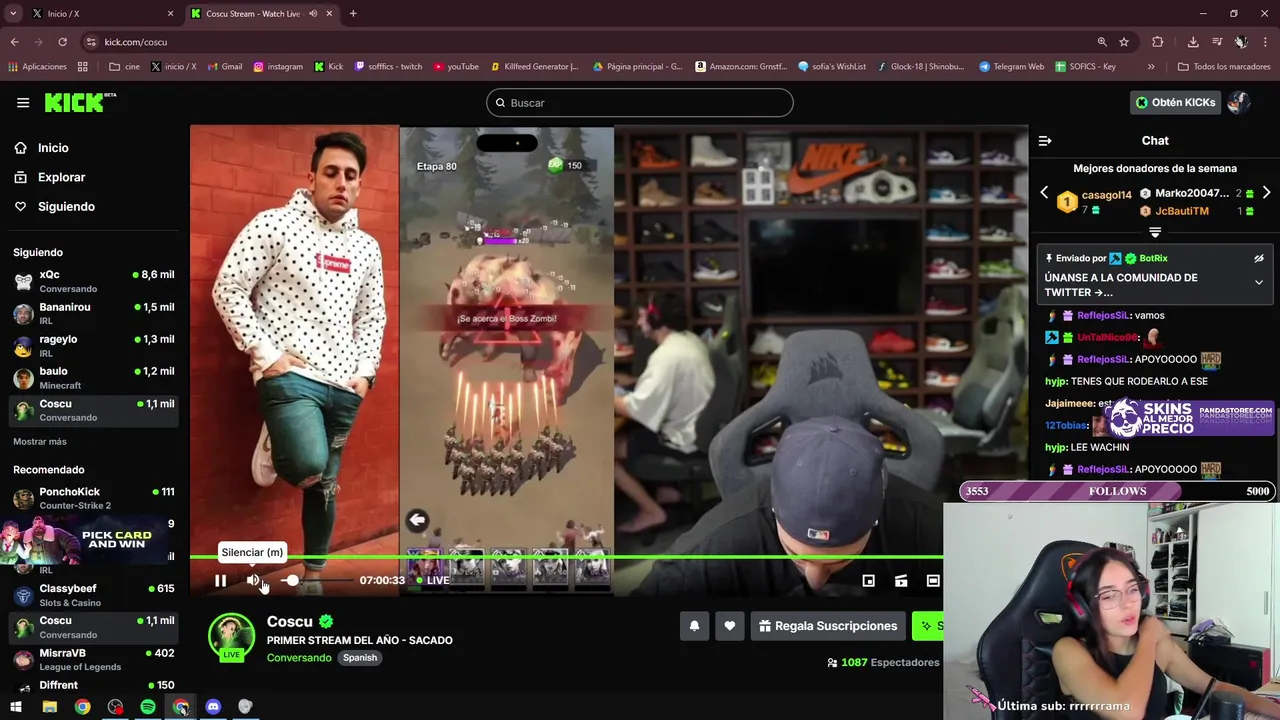This screenshot has width=1280, height=720.
Task: Open user profile avatar menu
Action: 1239,102
